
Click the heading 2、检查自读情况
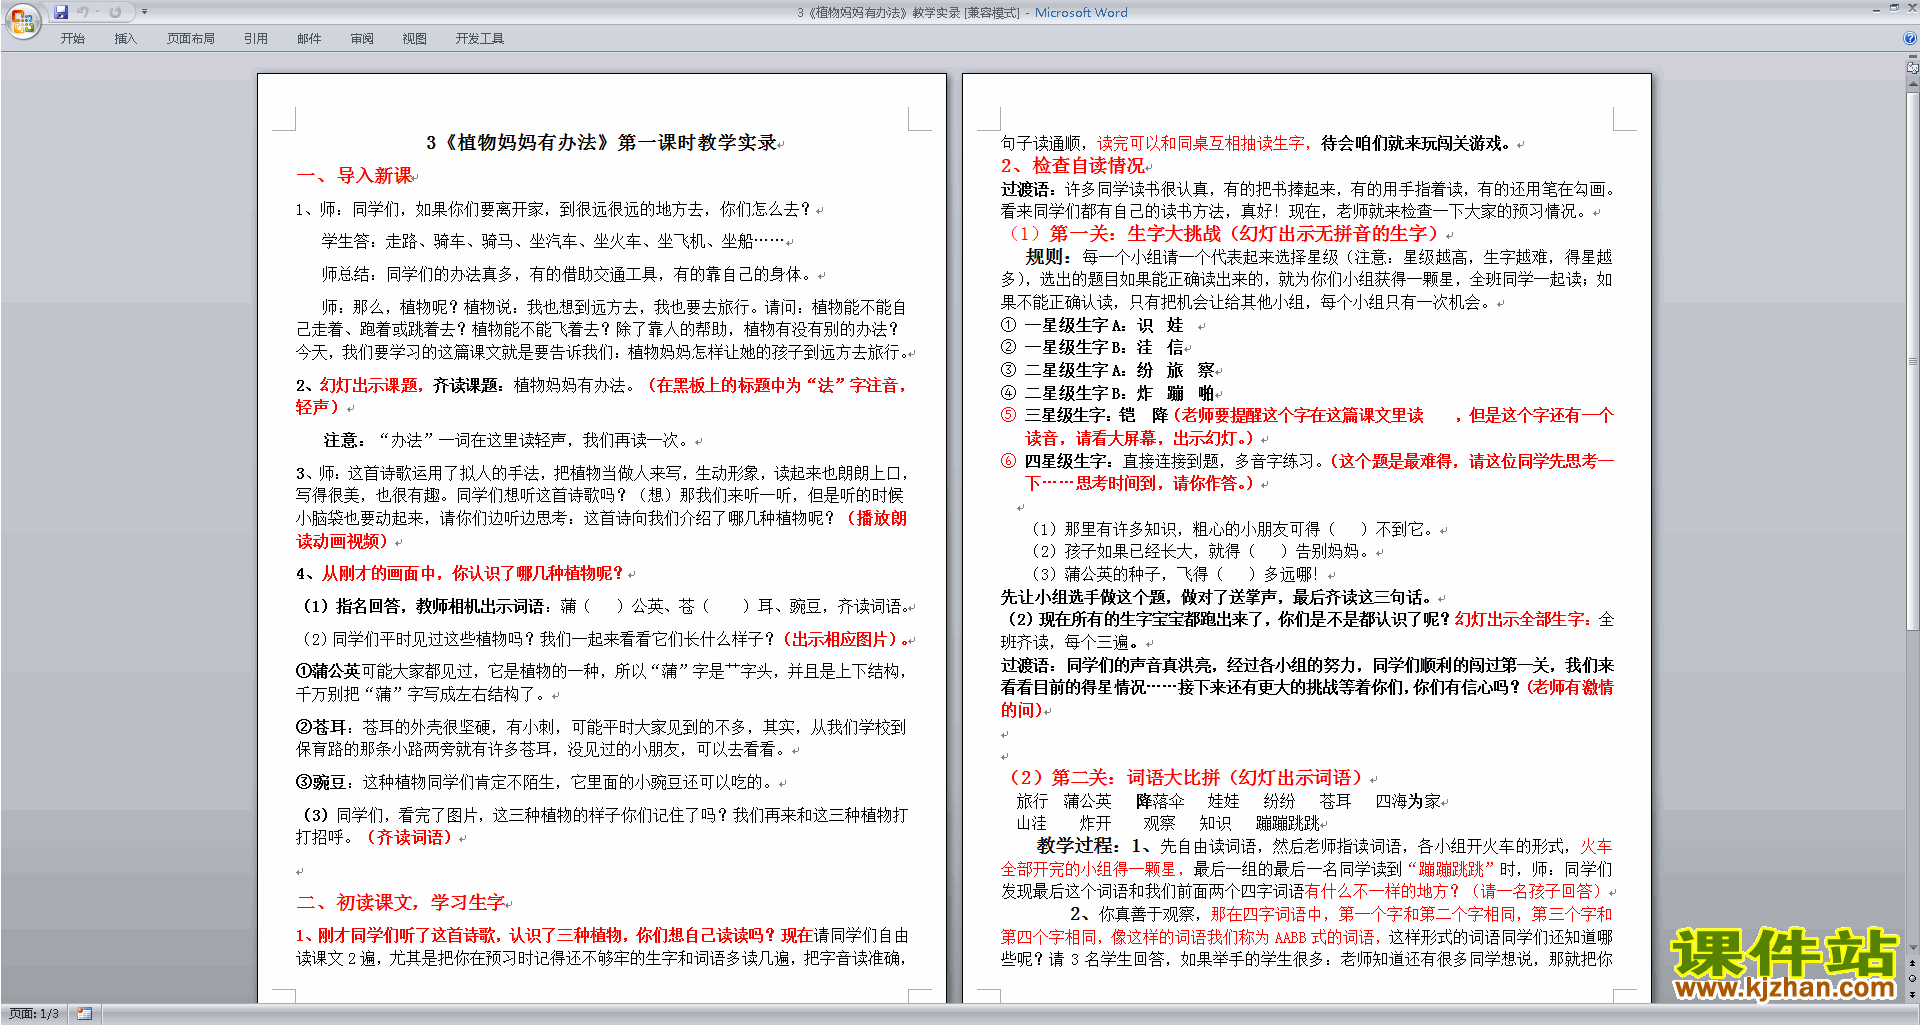[1073, 166]
